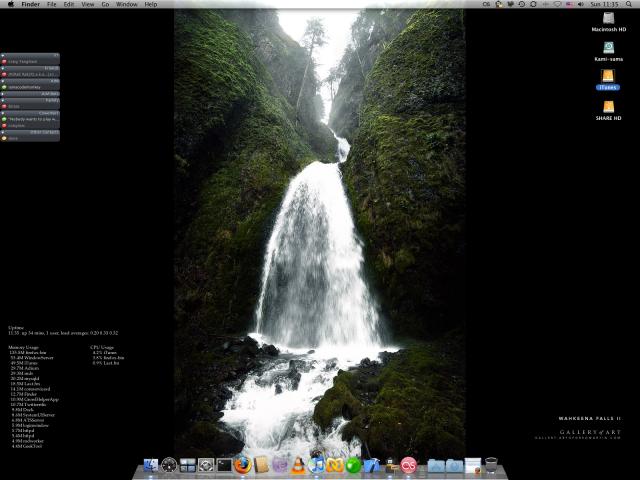Collapse the Family contact group
The height and width of the screenshot is (480, 640).
[x=30, y=100]
